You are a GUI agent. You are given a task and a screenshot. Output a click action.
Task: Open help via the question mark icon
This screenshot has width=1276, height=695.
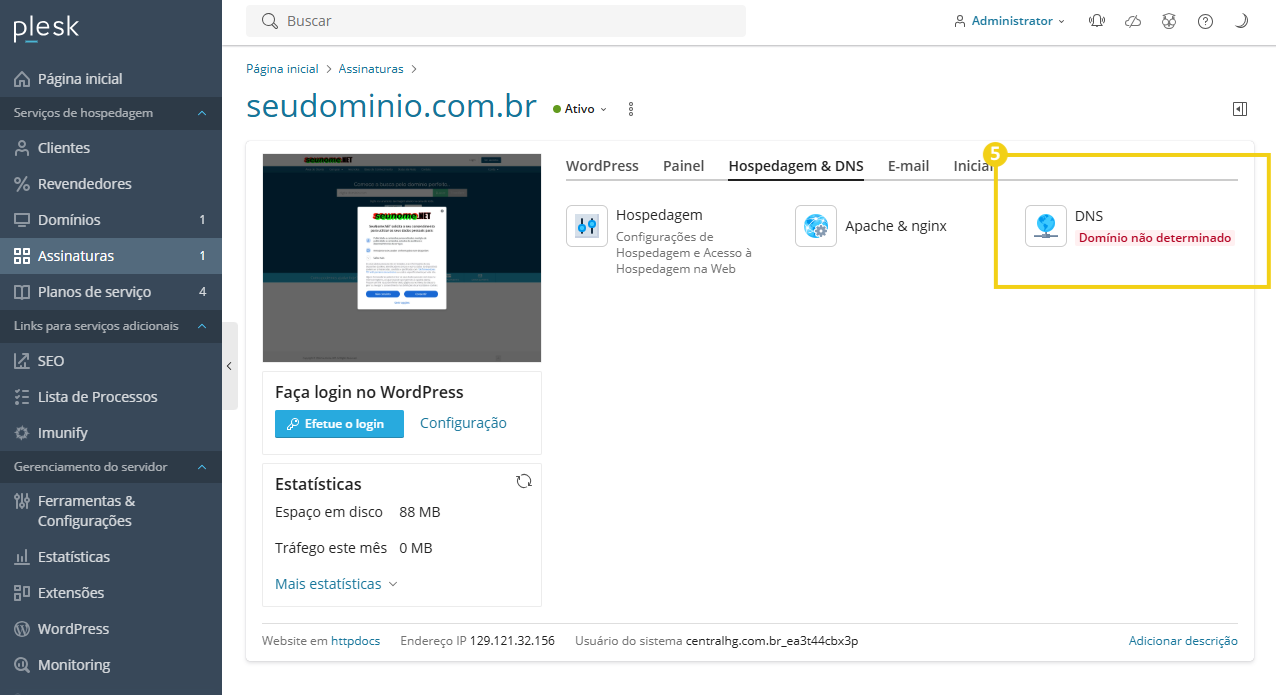tap(1204, 20)
